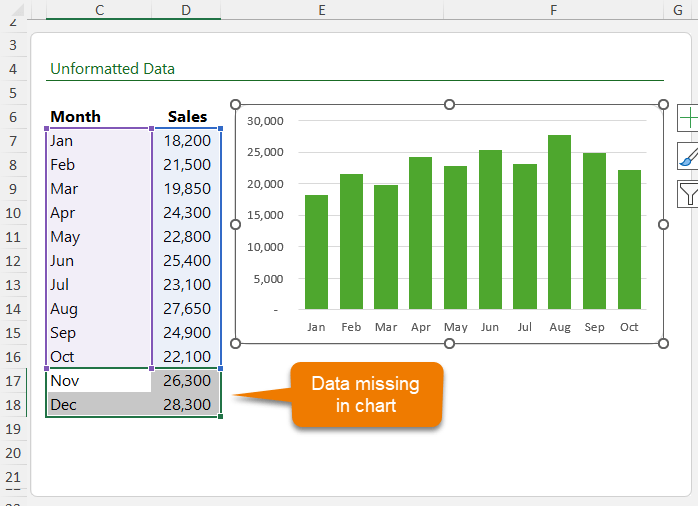Screen dimensions: 698x506
Task: Open the Chart Filters funnel button
Action: coord(688,194)
